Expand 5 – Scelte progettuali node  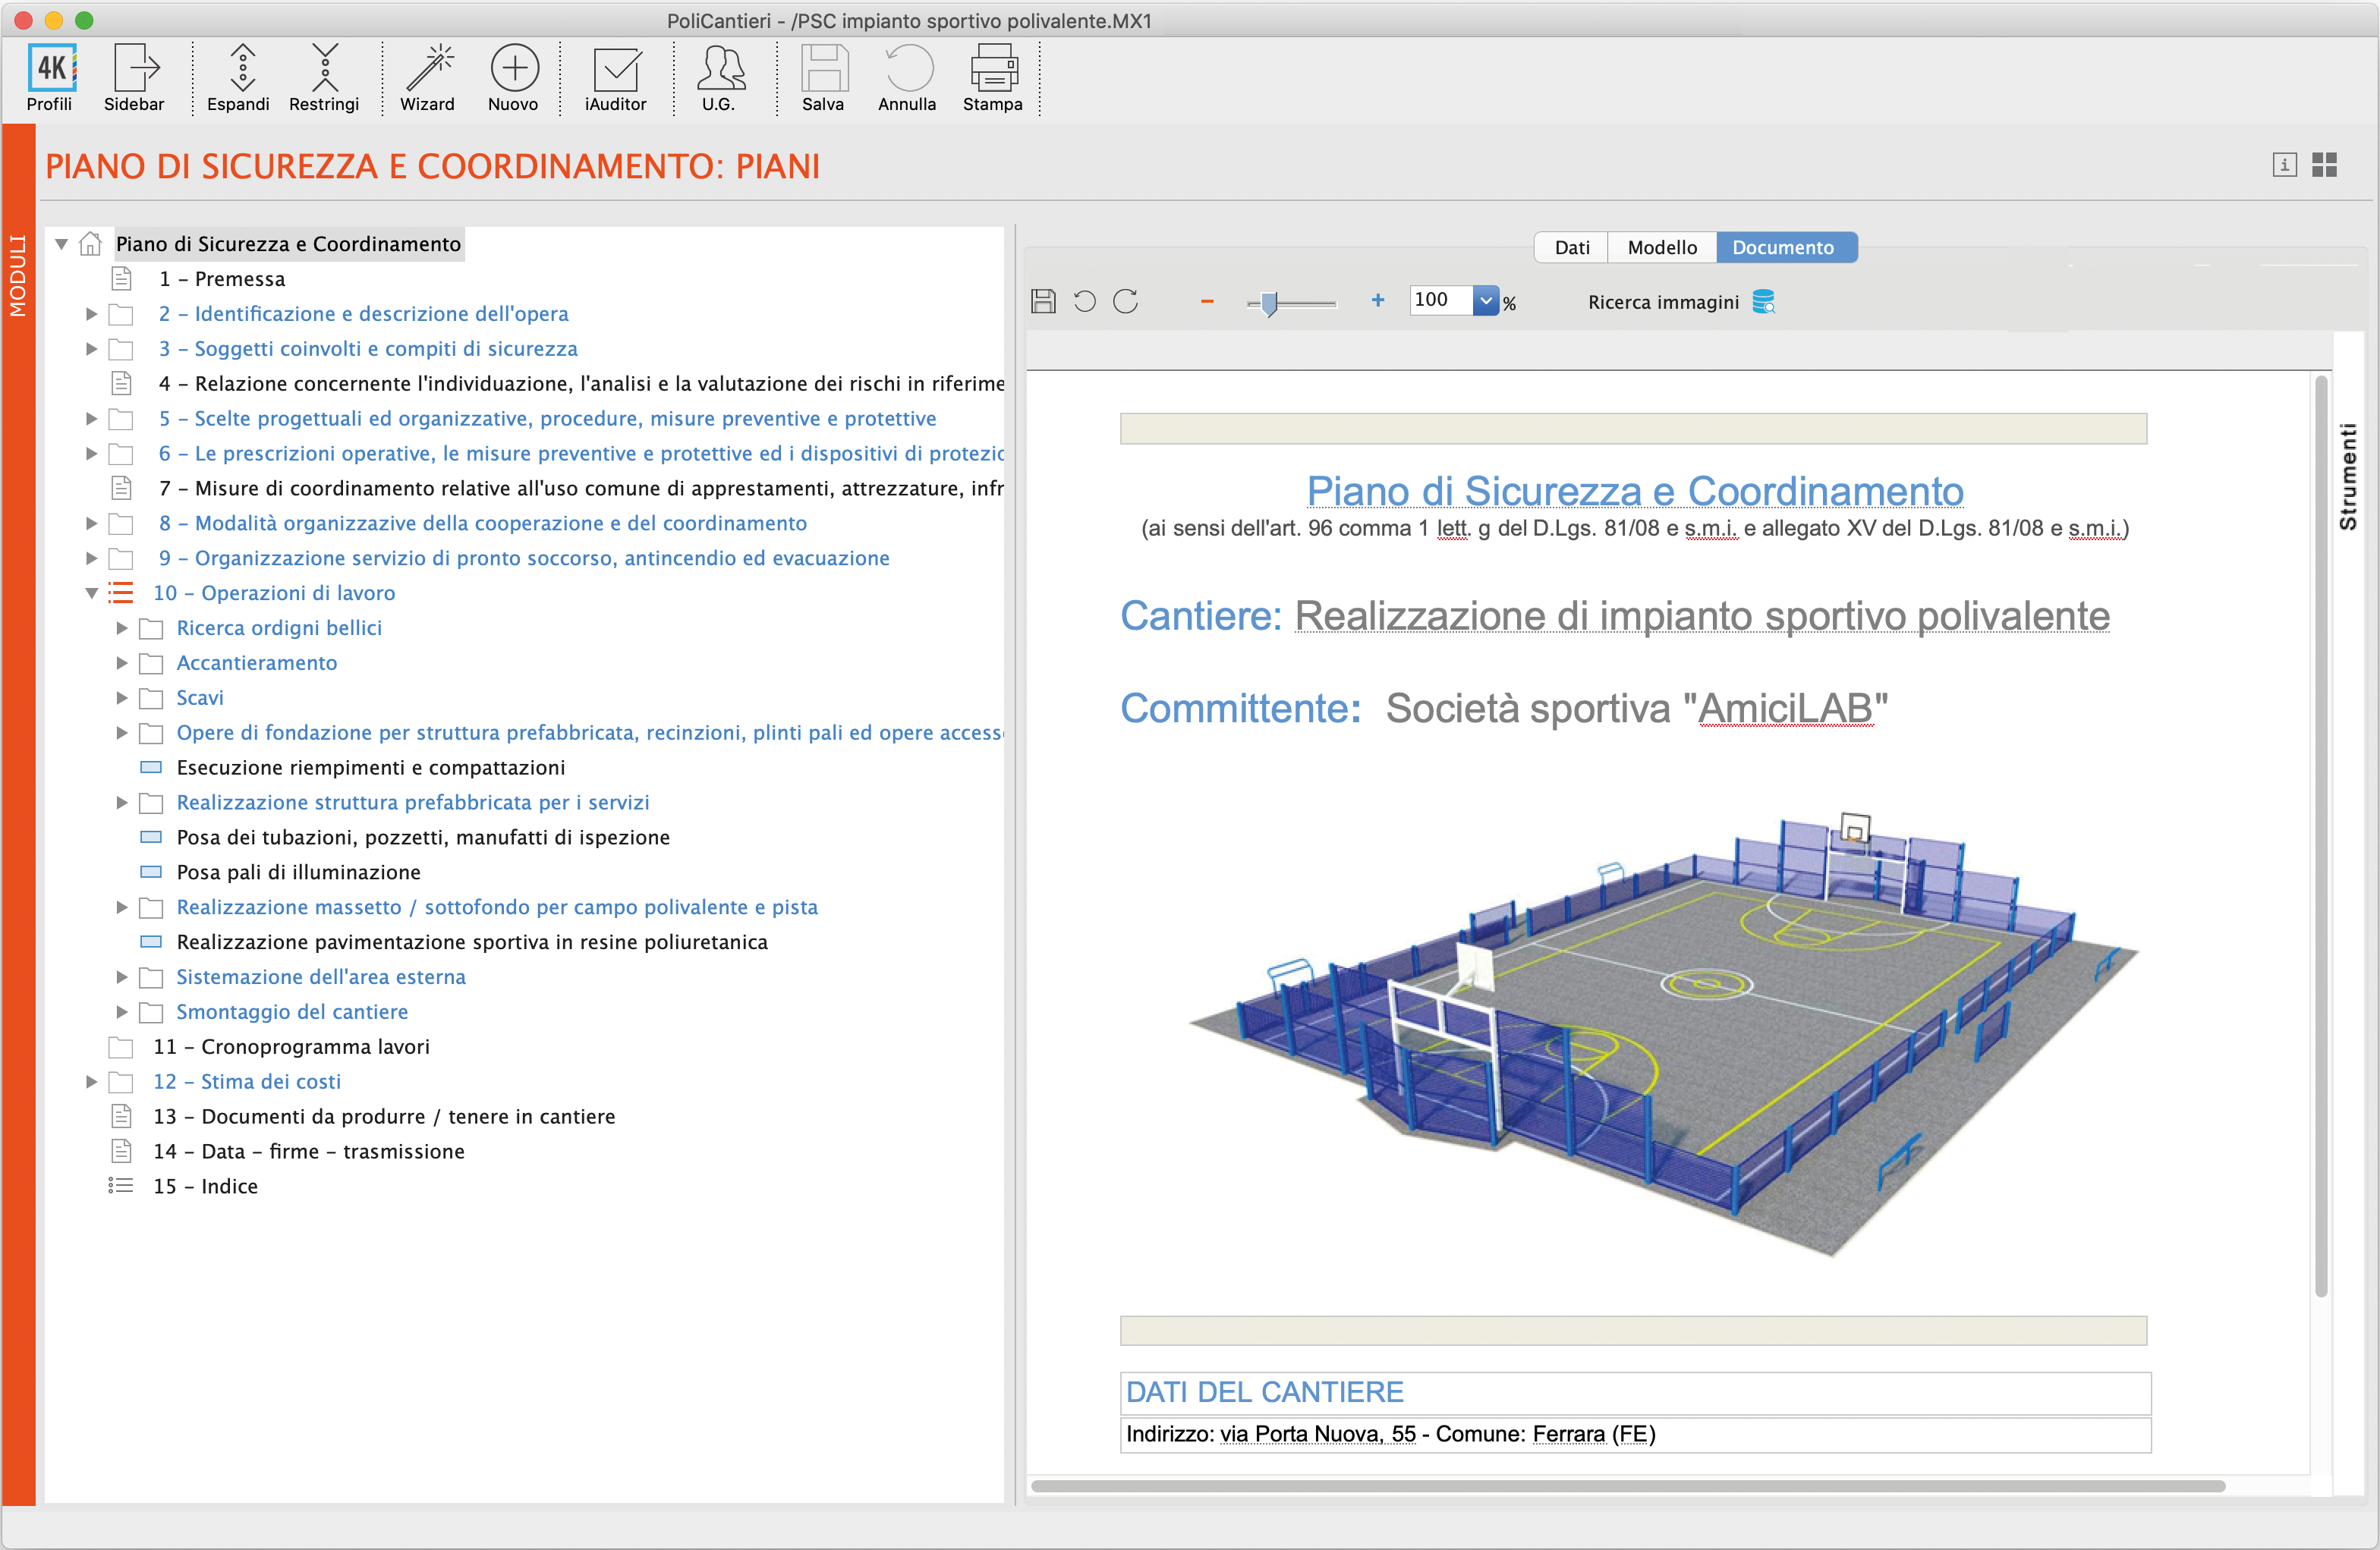91,419
